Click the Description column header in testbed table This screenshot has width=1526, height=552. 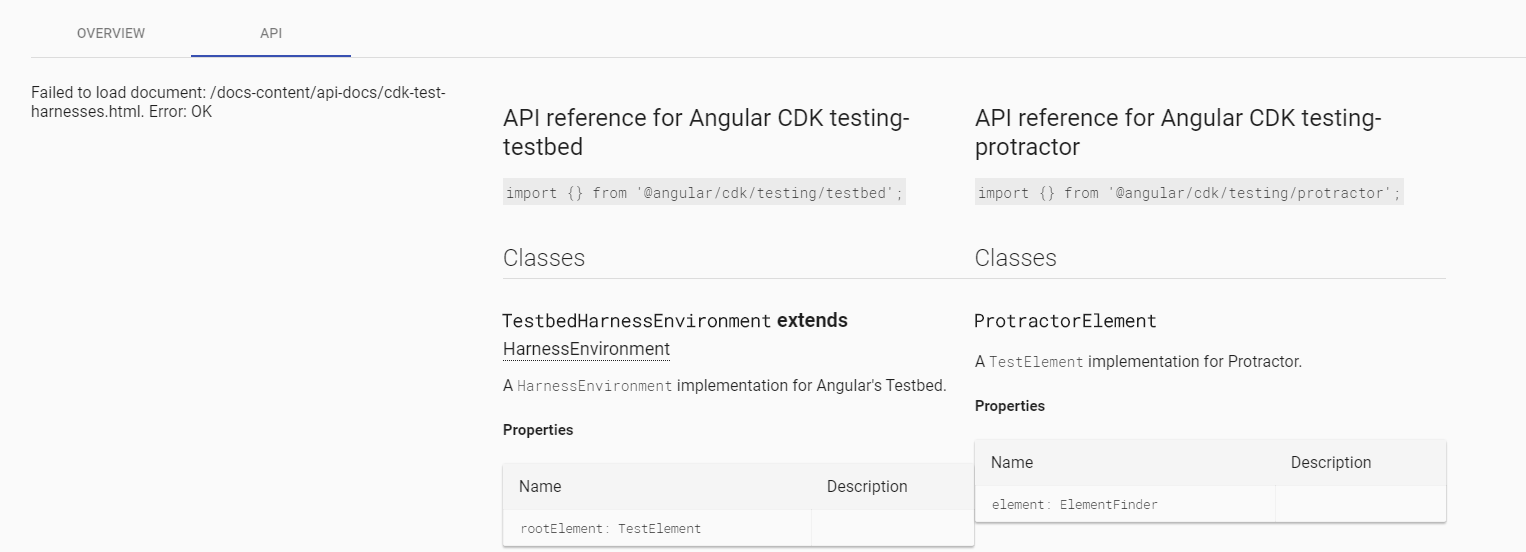click(867, 487)
